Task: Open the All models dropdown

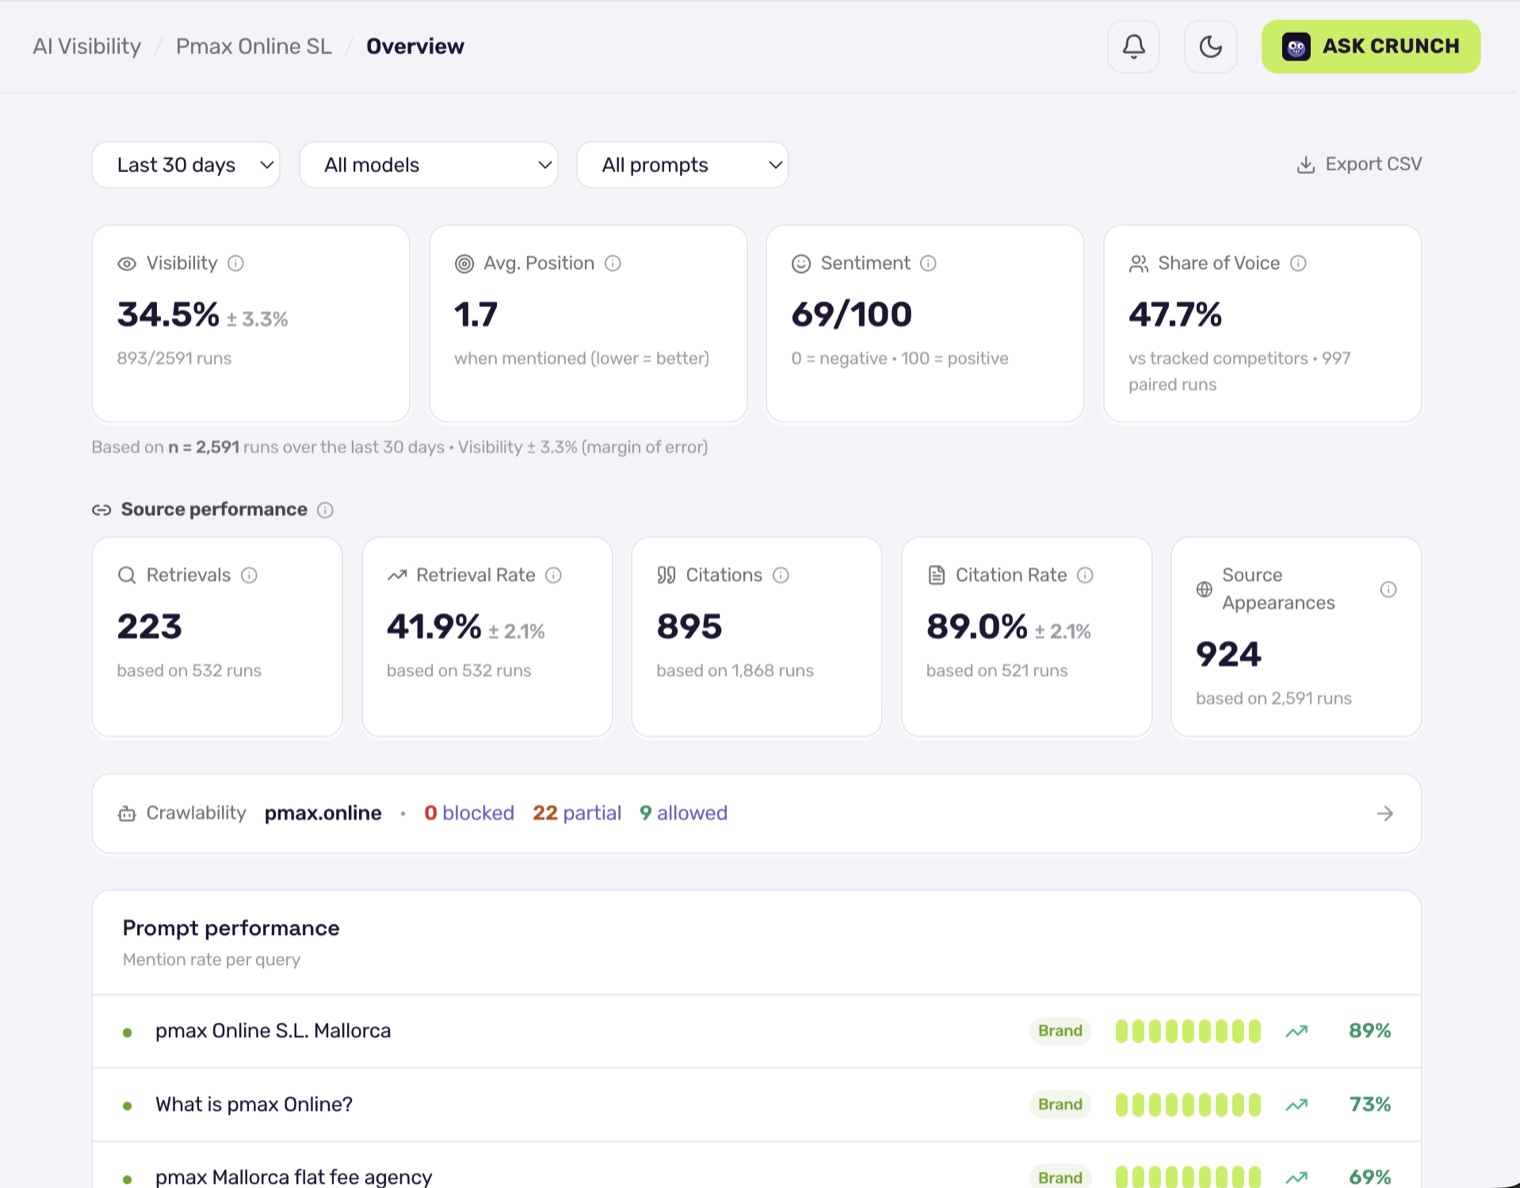Action: [429, 165]
